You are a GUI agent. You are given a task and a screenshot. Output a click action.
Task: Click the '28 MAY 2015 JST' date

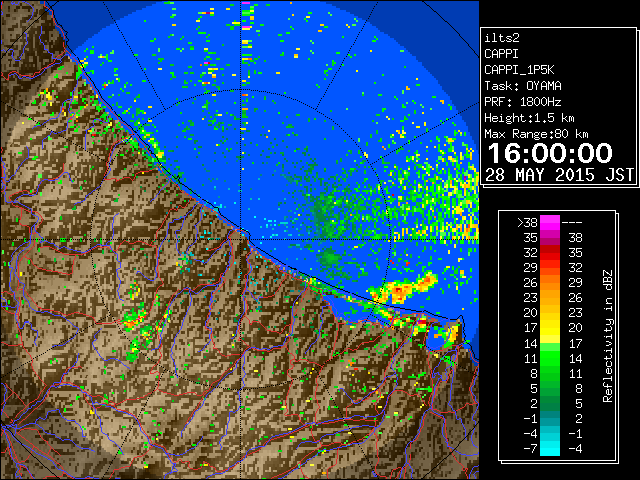point(560,175)
